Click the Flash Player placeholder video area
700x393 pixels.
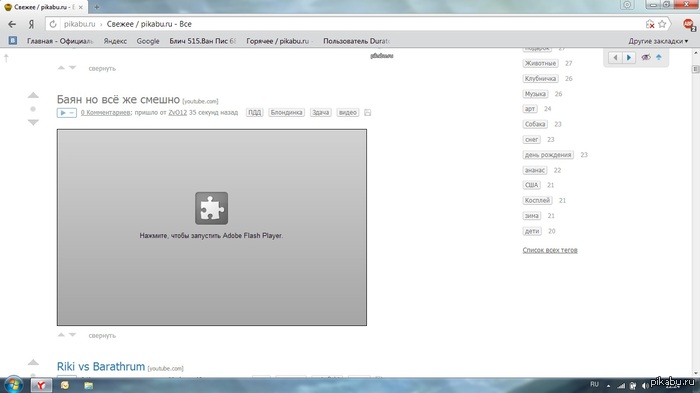click(212, 227)
